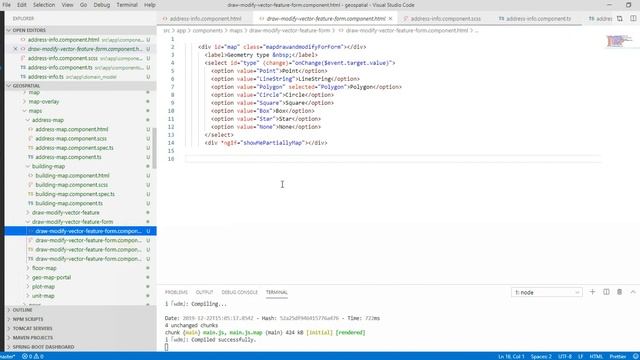The width and height of the screenshot is (640, 360).
Task: Expand the unit-map folder
Action: [x=43, y=296]
